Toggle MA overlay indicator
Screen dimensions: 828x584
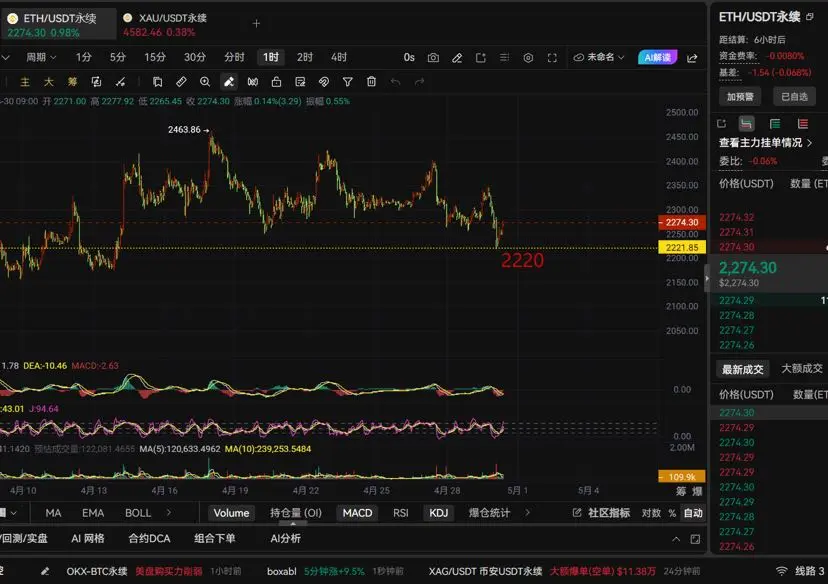click(x=53, y=513)
